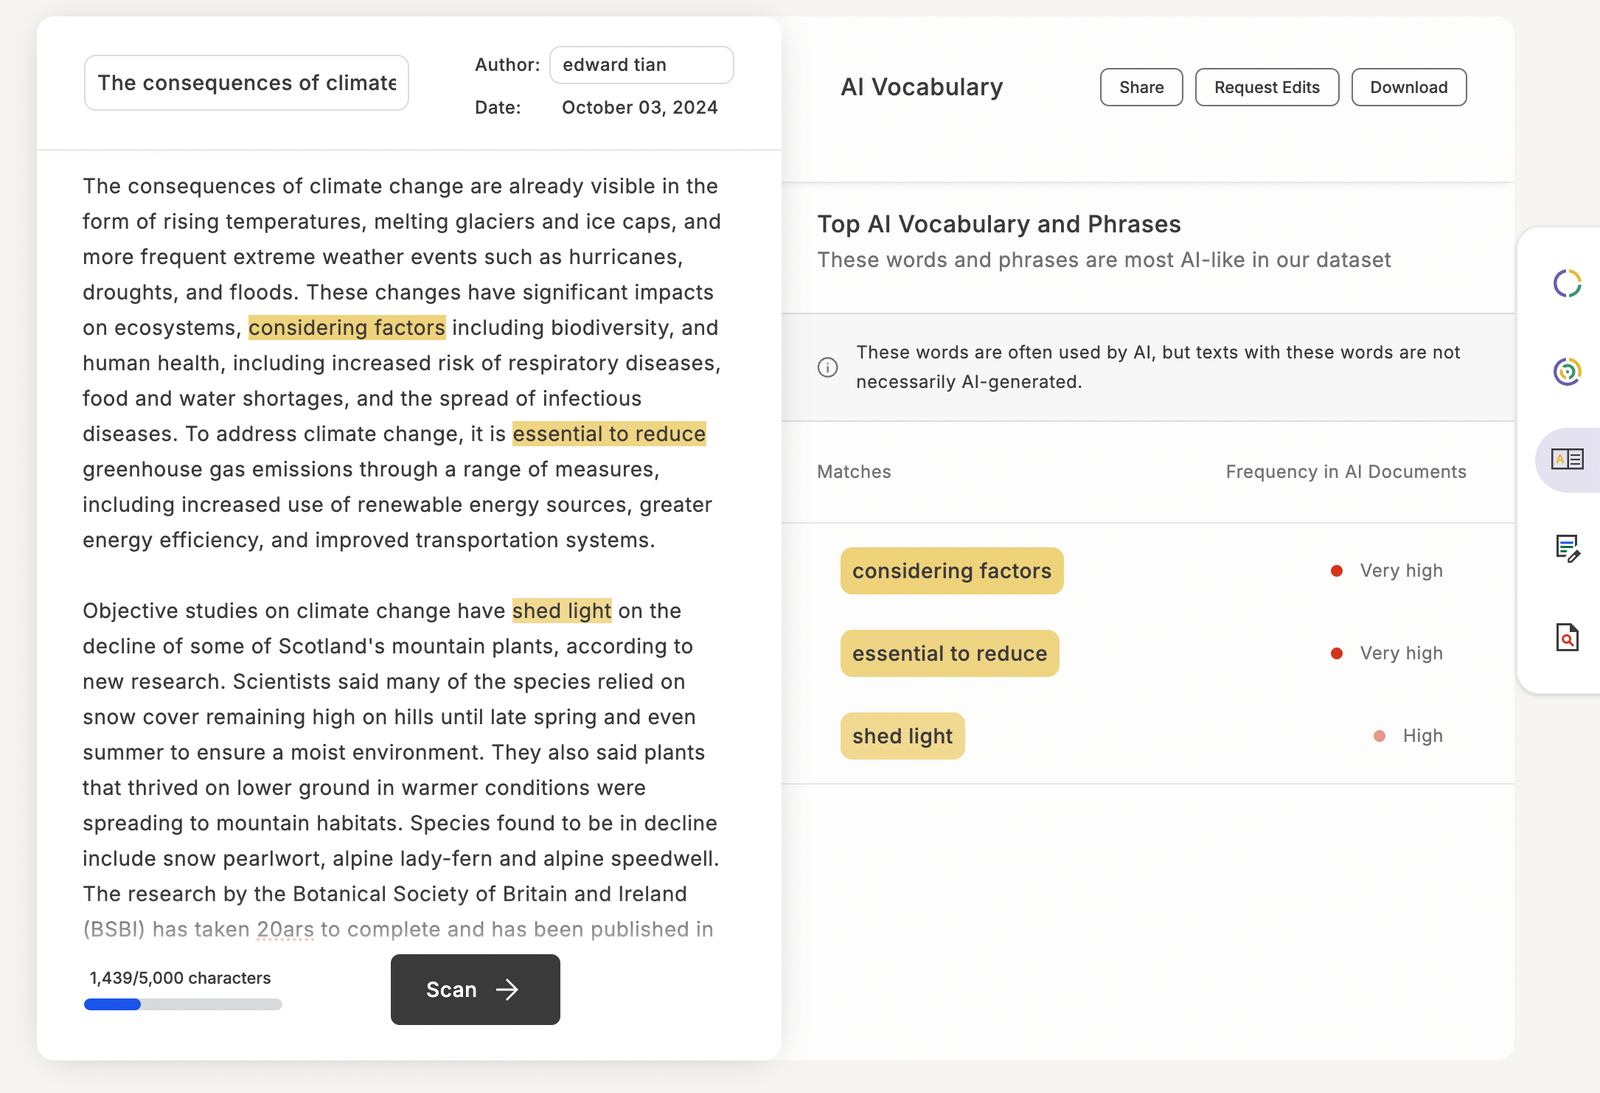The width and height of the screenshot is (1600, 1093).
Task: Click the Download button
Action: [x=1408, y=87]
